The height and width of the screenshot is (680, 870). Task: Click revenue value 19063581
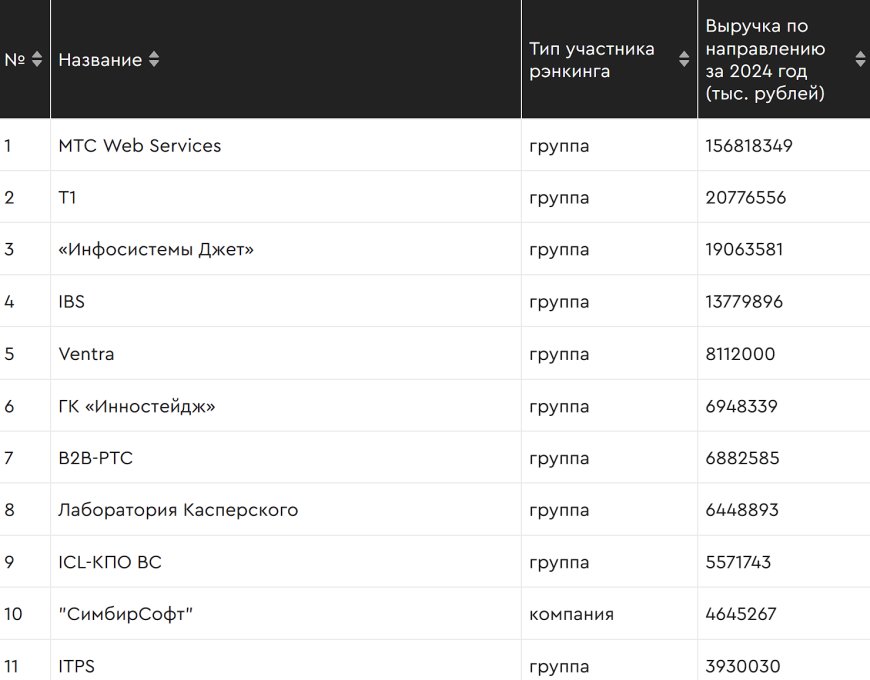744,250
